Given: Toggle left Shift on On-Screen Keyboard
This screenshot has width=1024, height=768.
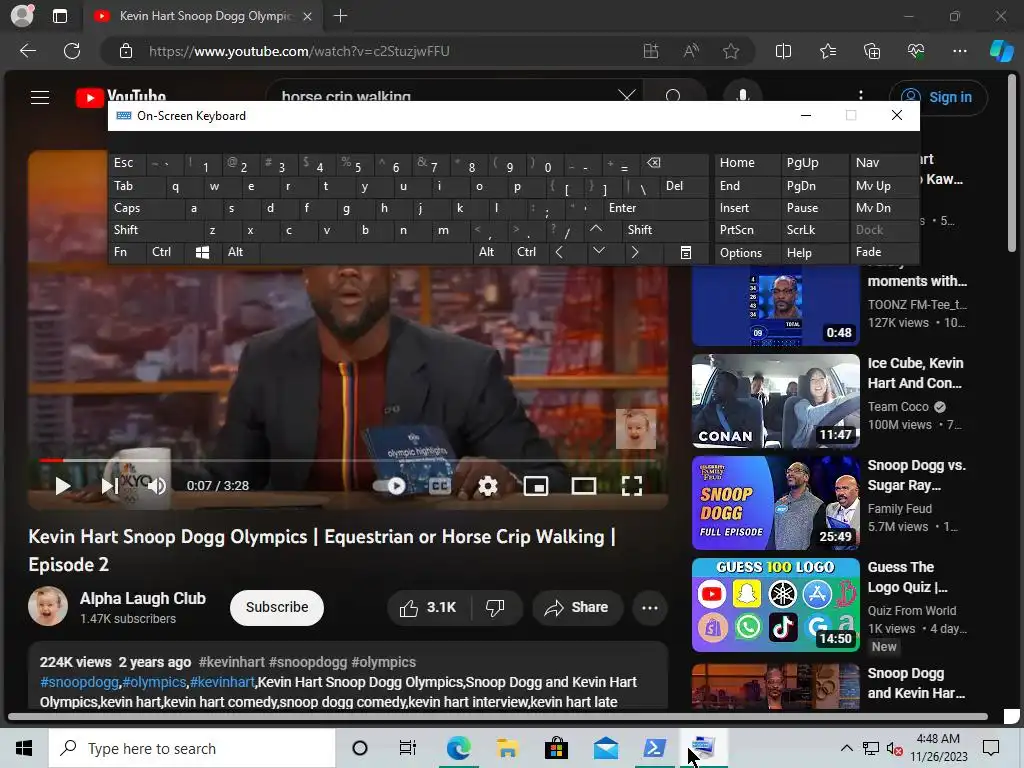Looking at the screenshot, I should point(155,230).
